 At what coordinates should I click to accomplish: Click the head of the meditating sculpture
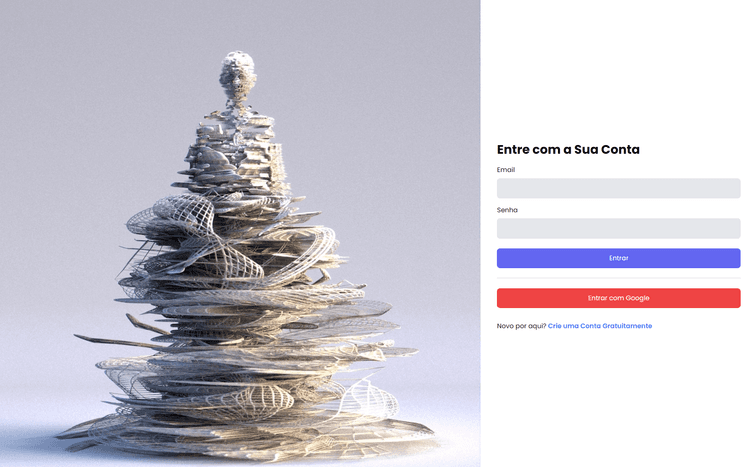[x=237, y=72]
